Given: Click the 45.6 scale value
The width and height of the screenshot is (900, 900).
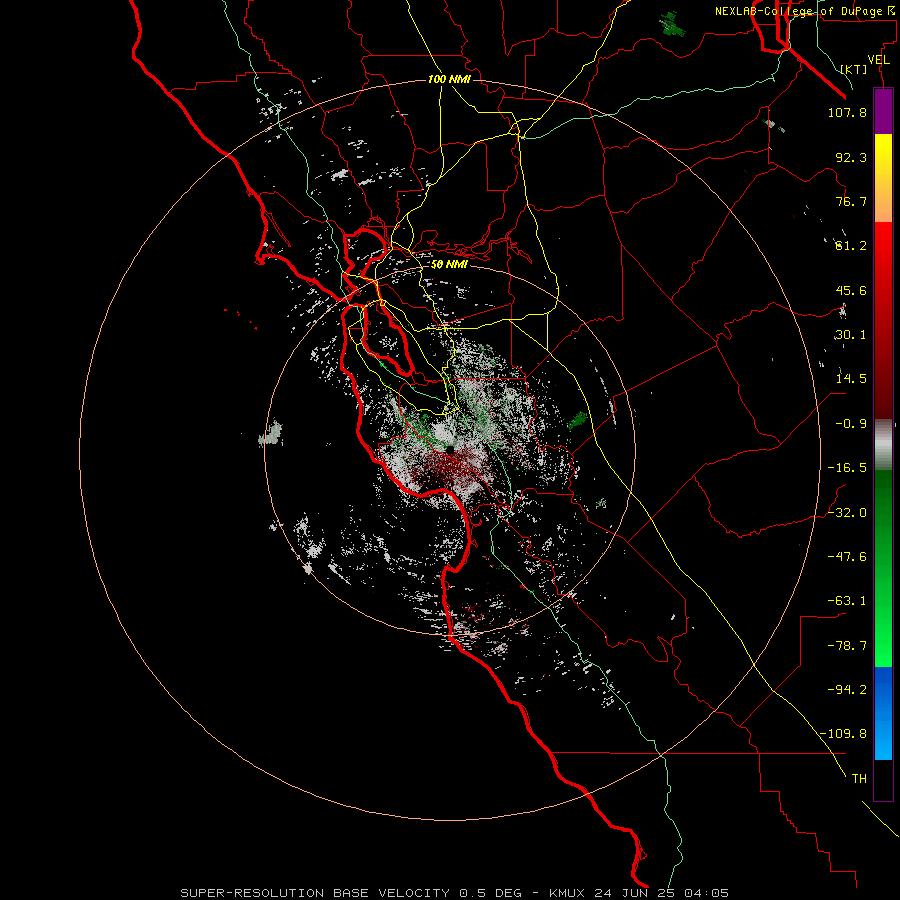Looking at the screenshot, I should click(851, 290).
